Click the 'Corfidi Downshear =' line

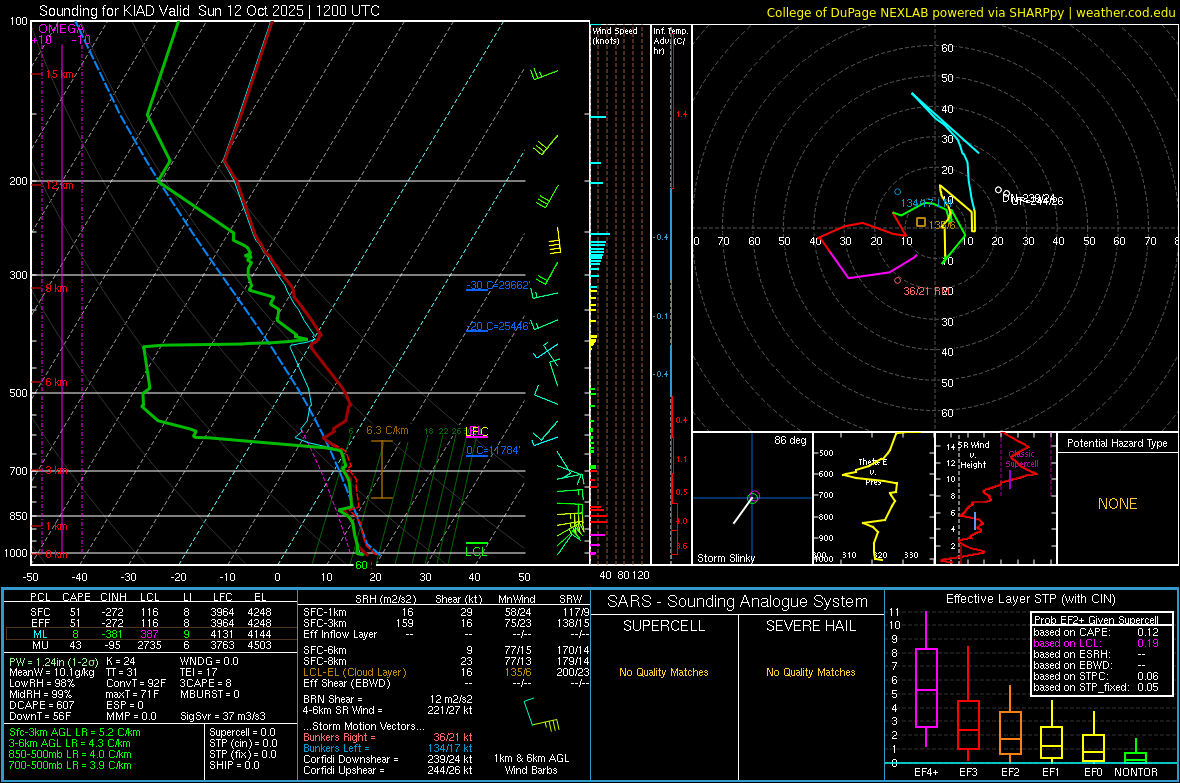(x=388, y=759)
